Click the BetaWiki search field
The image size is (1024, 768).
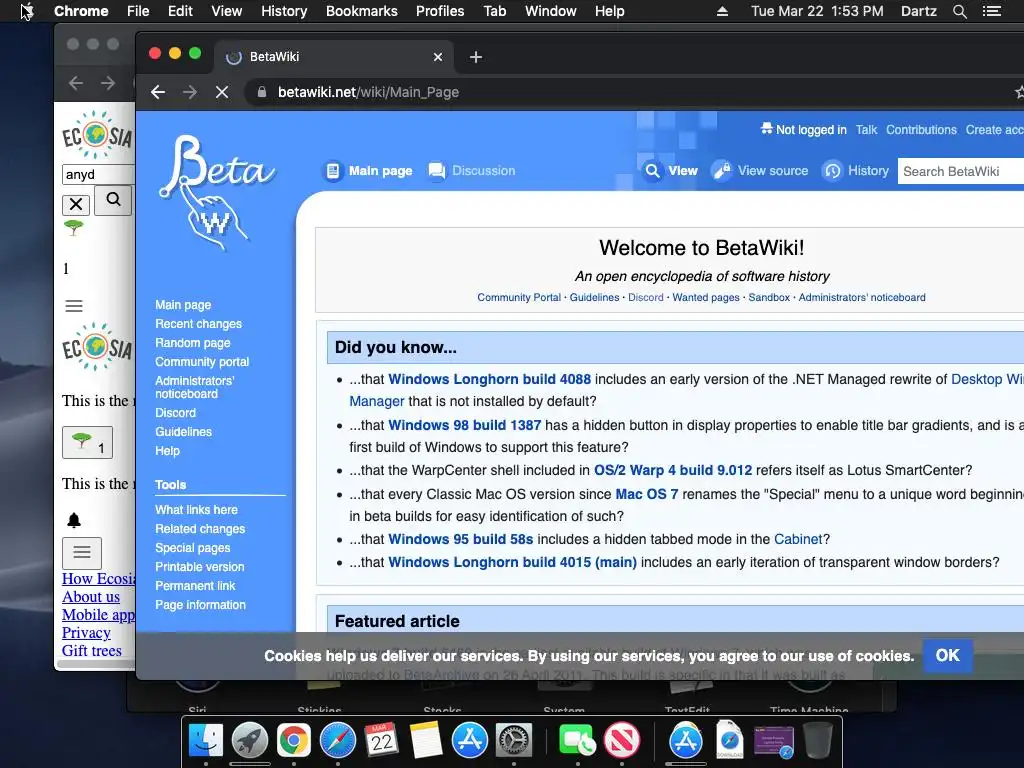[961, 171]
